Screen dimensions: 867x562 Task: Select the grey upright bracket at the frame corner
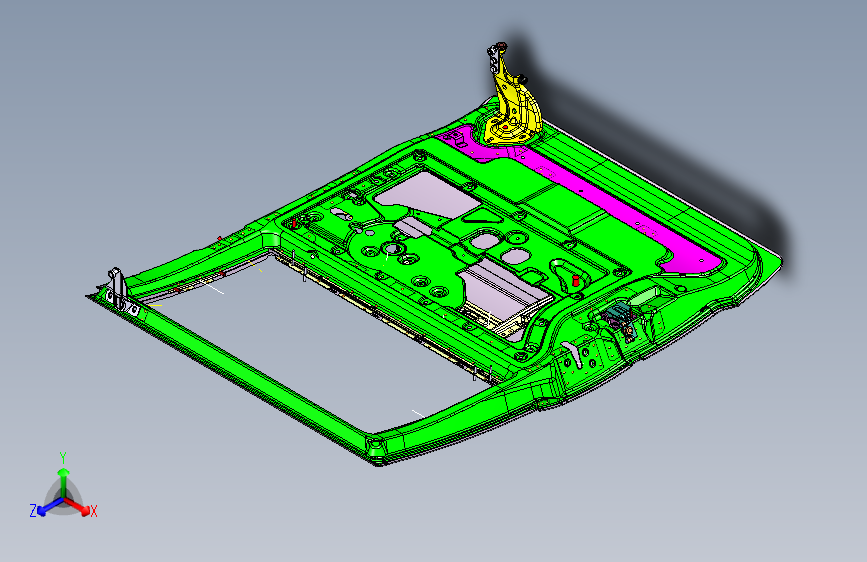117,288
